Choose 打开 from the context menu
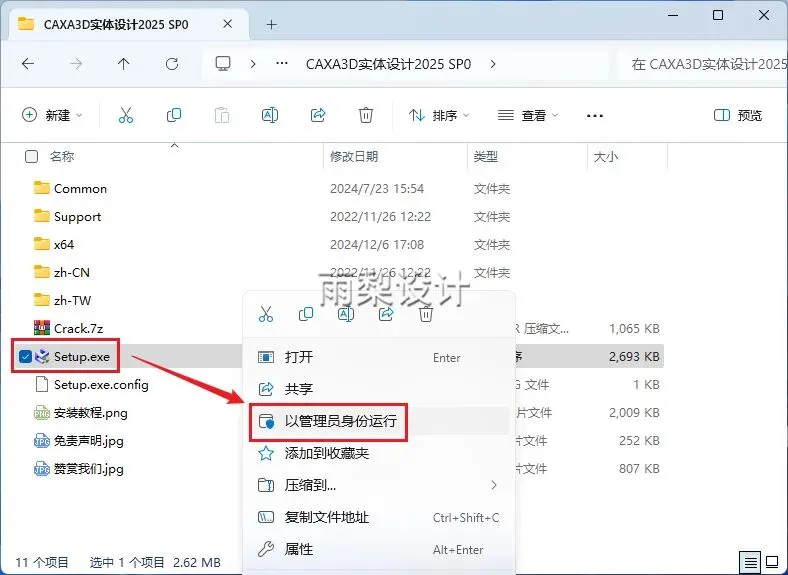Viewport: 788px width, 575px height. coord(380,357)
